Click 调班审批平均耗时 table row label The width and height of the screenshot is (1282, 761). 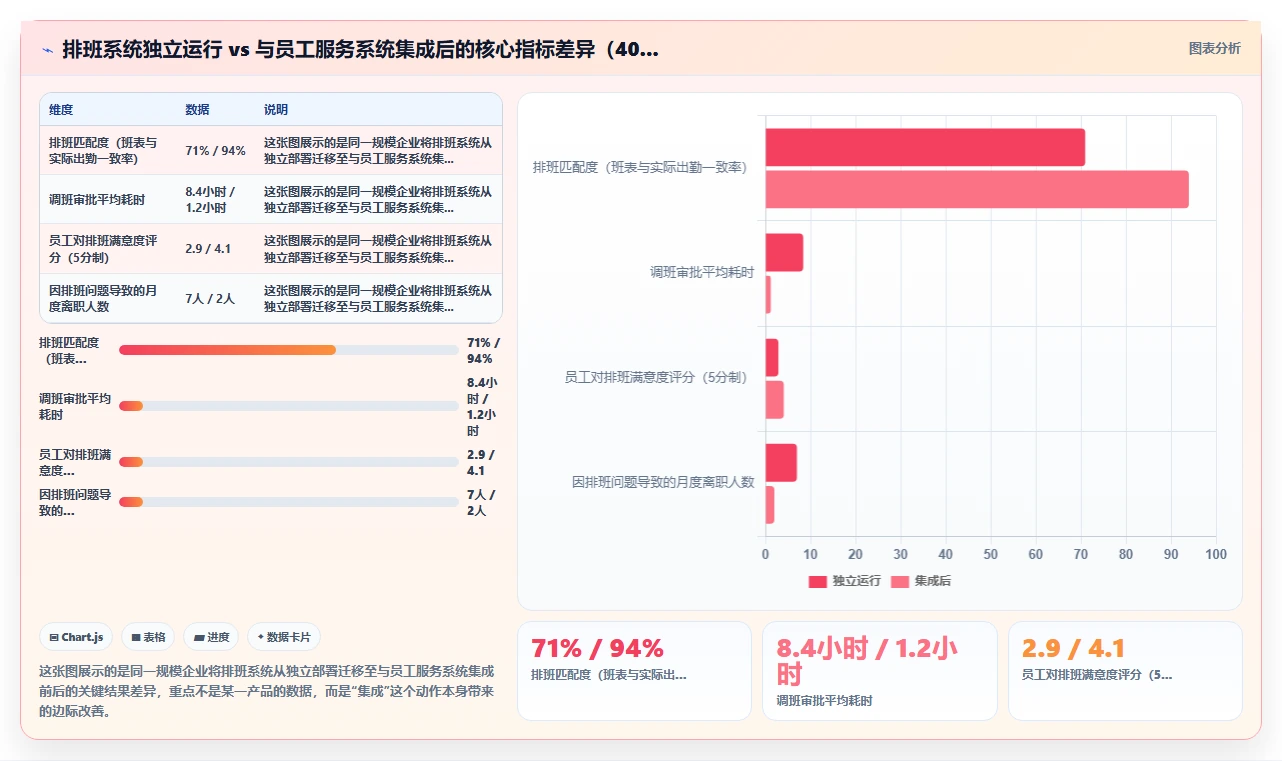[97, 200]
